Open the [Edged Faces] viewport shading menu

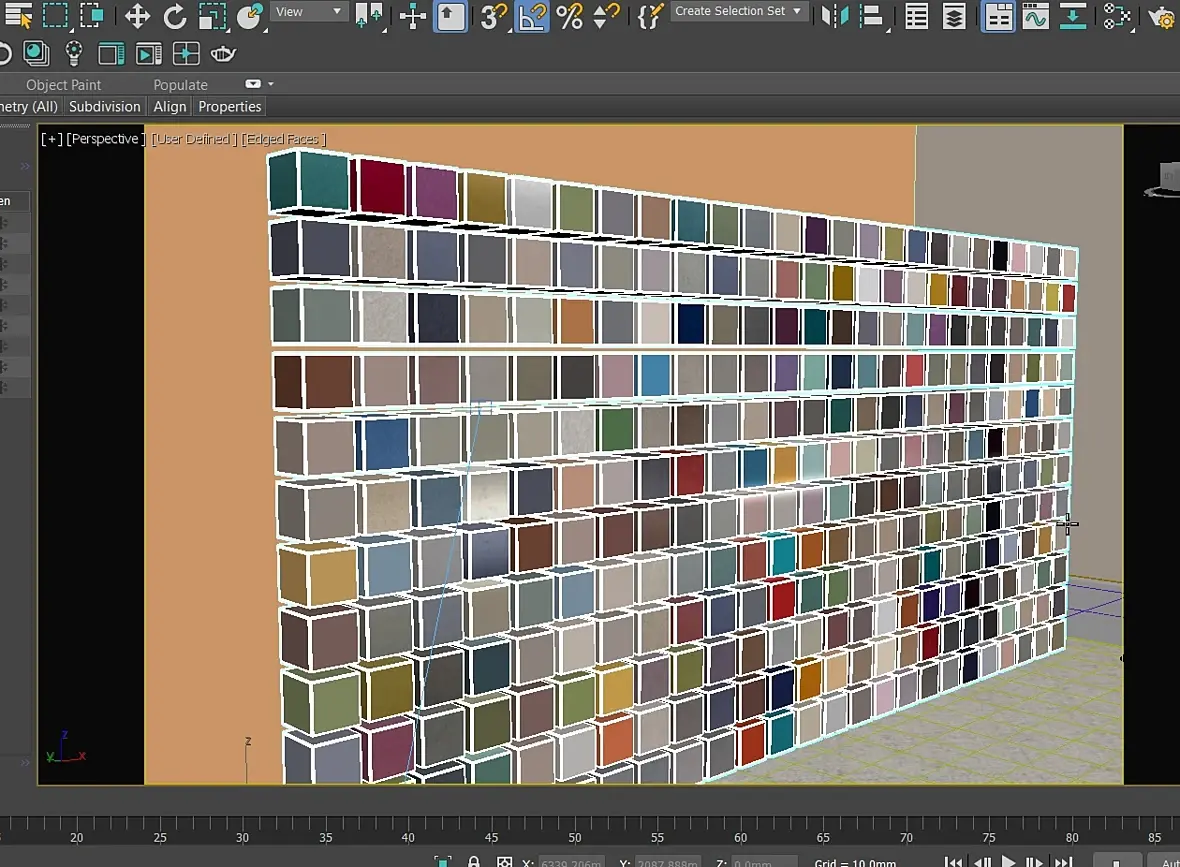[x=283, y=139]
